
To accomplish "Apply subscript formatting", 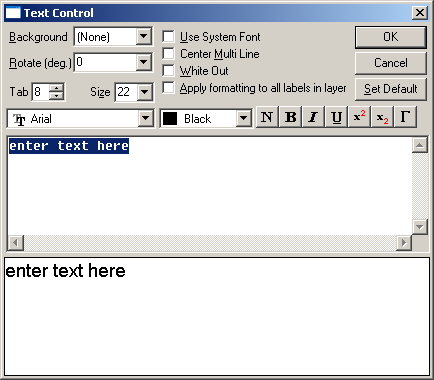I will tap(382, 117).
